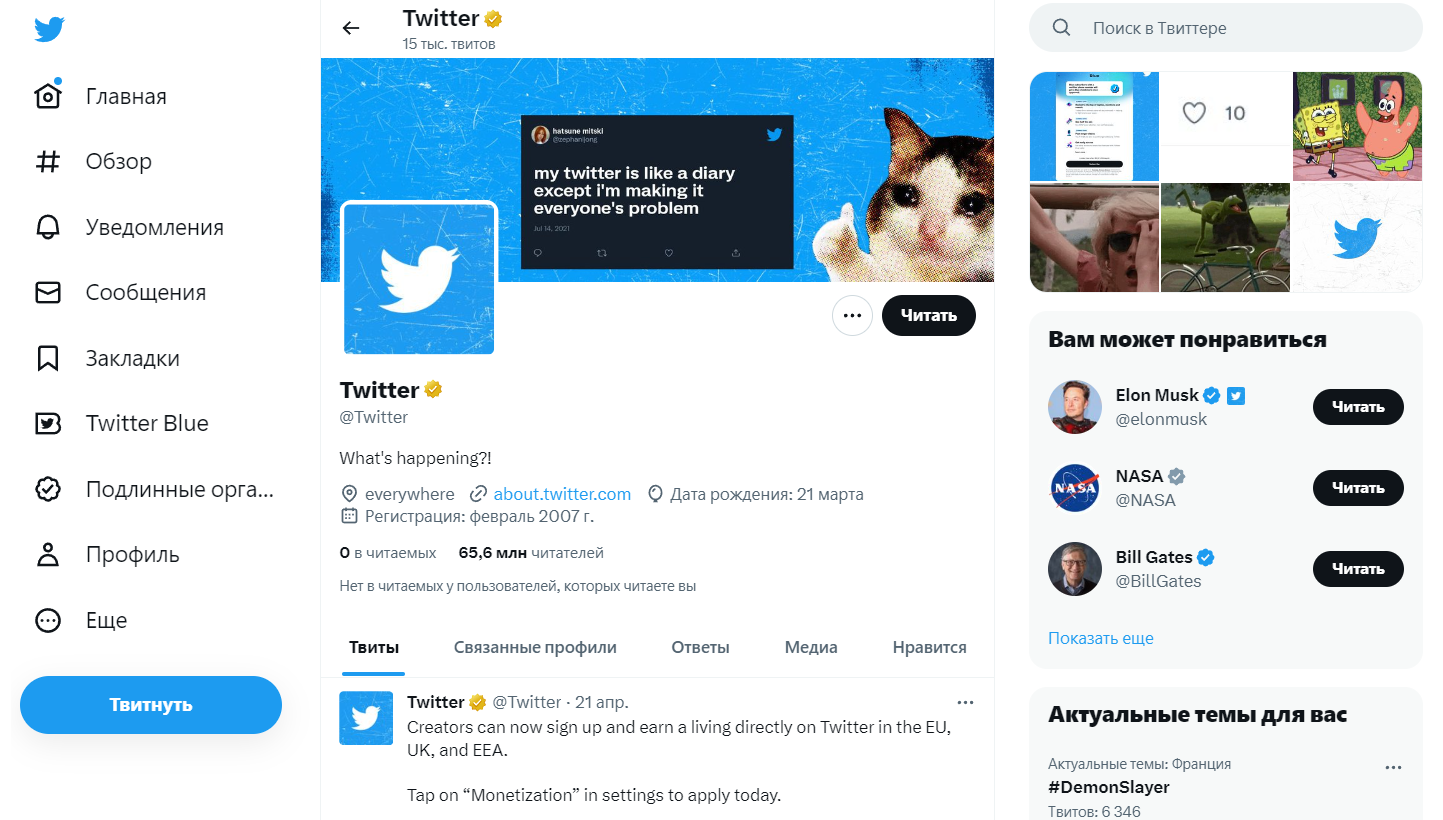This screenshot has width=1443, height=820.
Task: Click the blue Твитнуть button
Action: click(151, 705)
